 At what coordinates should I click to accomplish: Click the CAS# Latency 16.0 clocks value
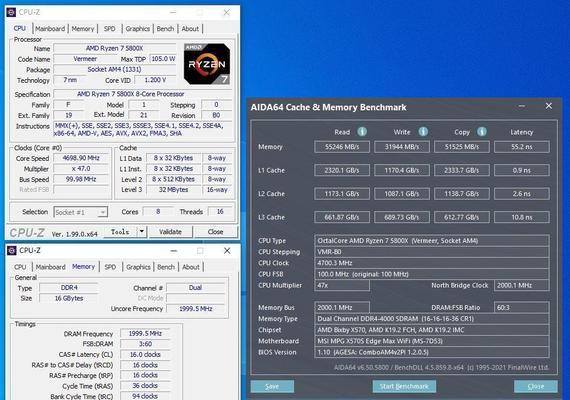[145, 355]
